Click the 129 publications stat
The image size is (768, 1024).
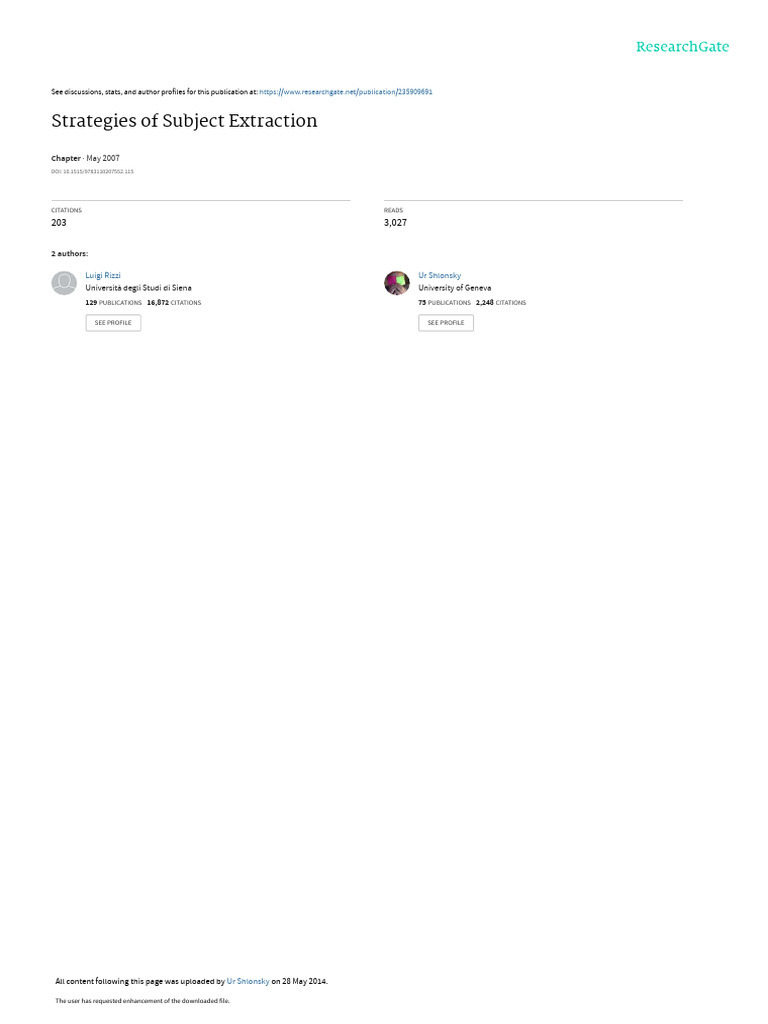114,303
